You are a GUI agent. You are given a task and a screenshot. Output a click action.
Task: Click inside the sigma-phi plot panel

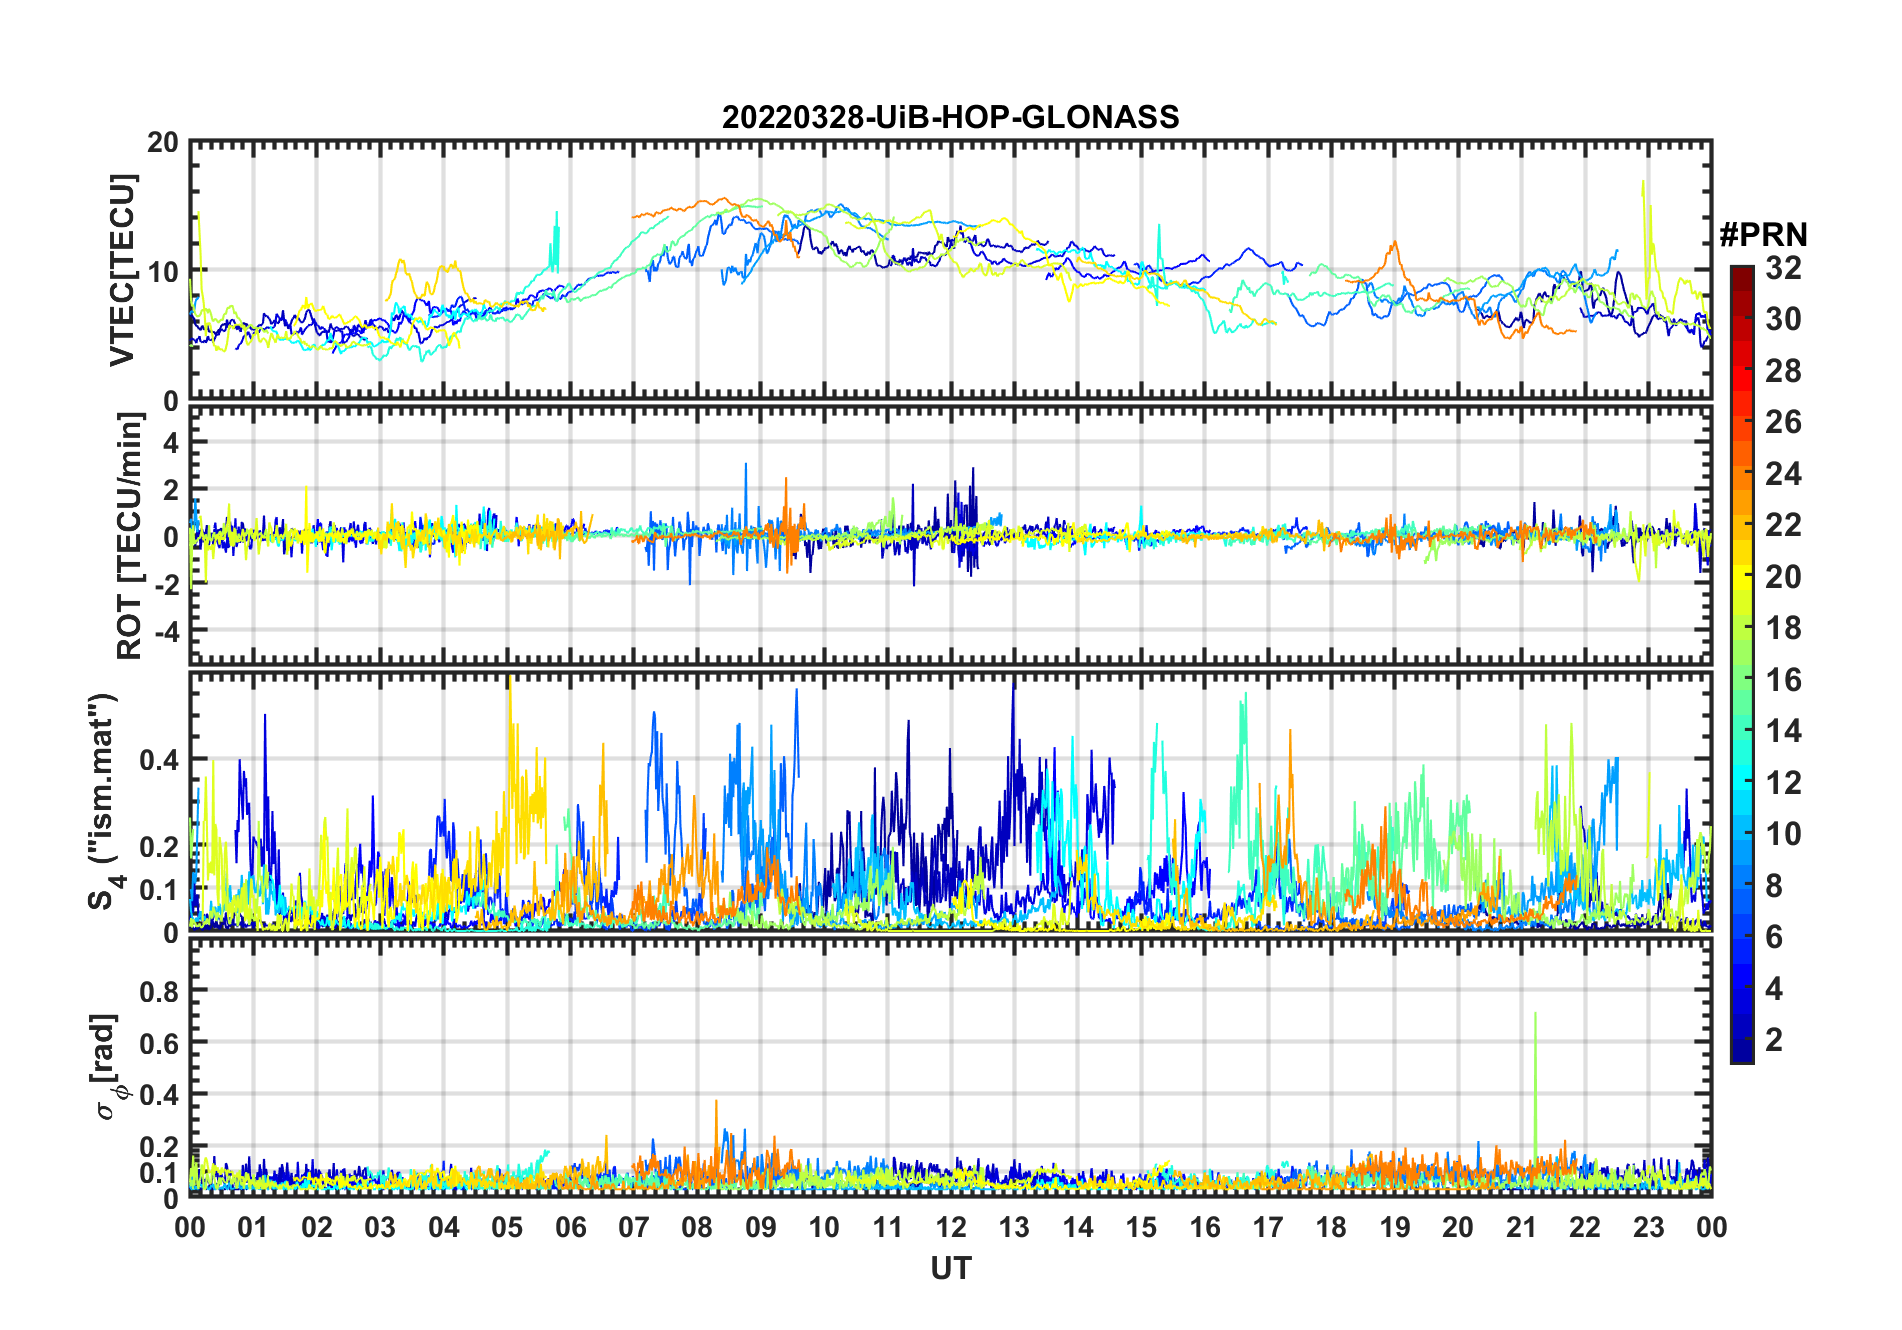coord(950,1067)
